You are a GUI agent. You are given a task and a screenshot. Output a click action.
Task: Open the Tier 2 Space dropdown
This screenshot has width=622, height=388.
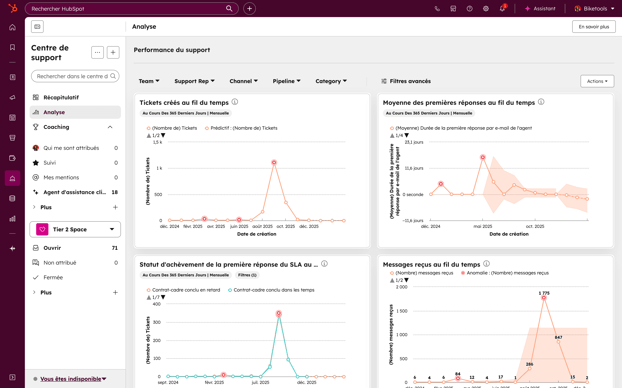click(75, 229)
